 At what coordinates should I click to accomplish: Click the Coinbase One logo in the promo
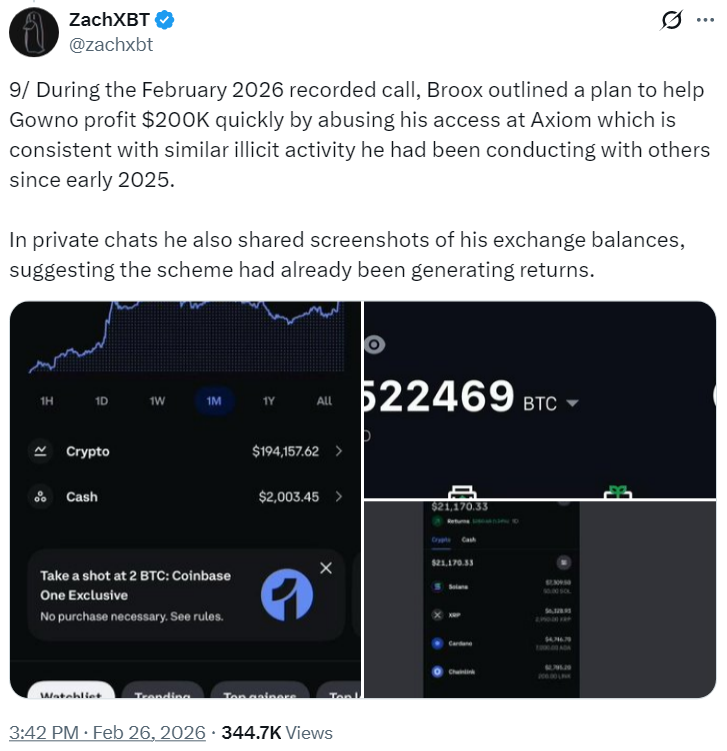point(286,595)
